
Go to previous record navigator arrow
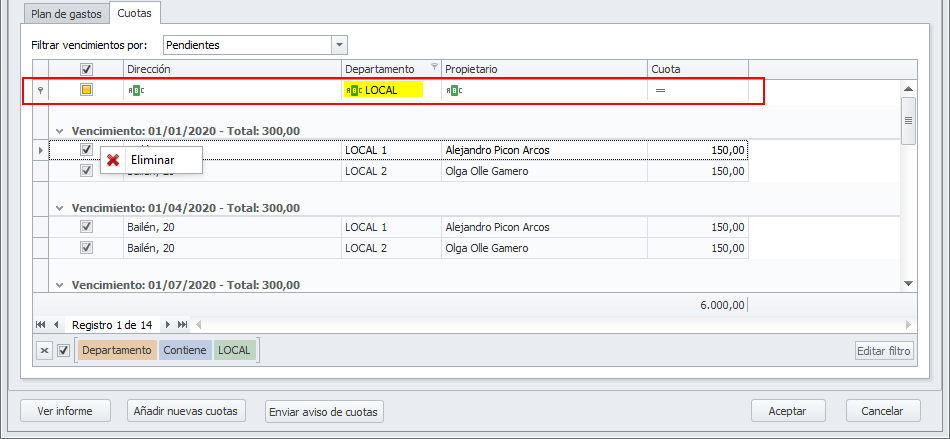[x=56, y=325]
